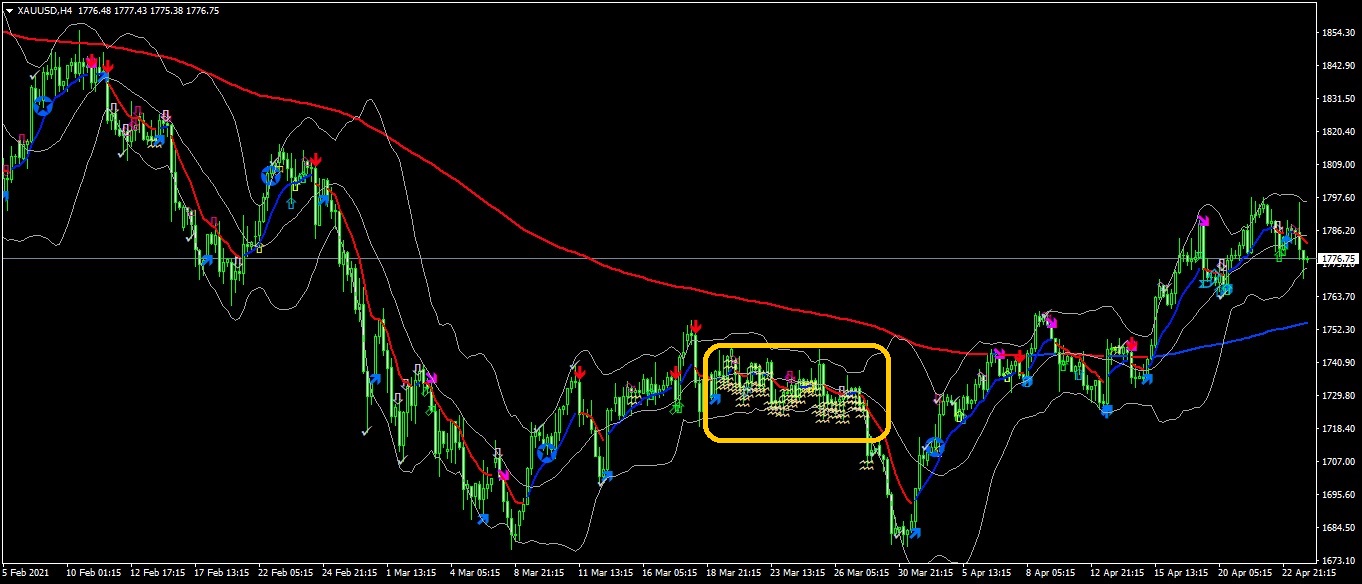The height and width of the screenshot is (584, 1362).
Task: Select the blue circle buy signal above 22 Feb
Action: click(270, 175)
